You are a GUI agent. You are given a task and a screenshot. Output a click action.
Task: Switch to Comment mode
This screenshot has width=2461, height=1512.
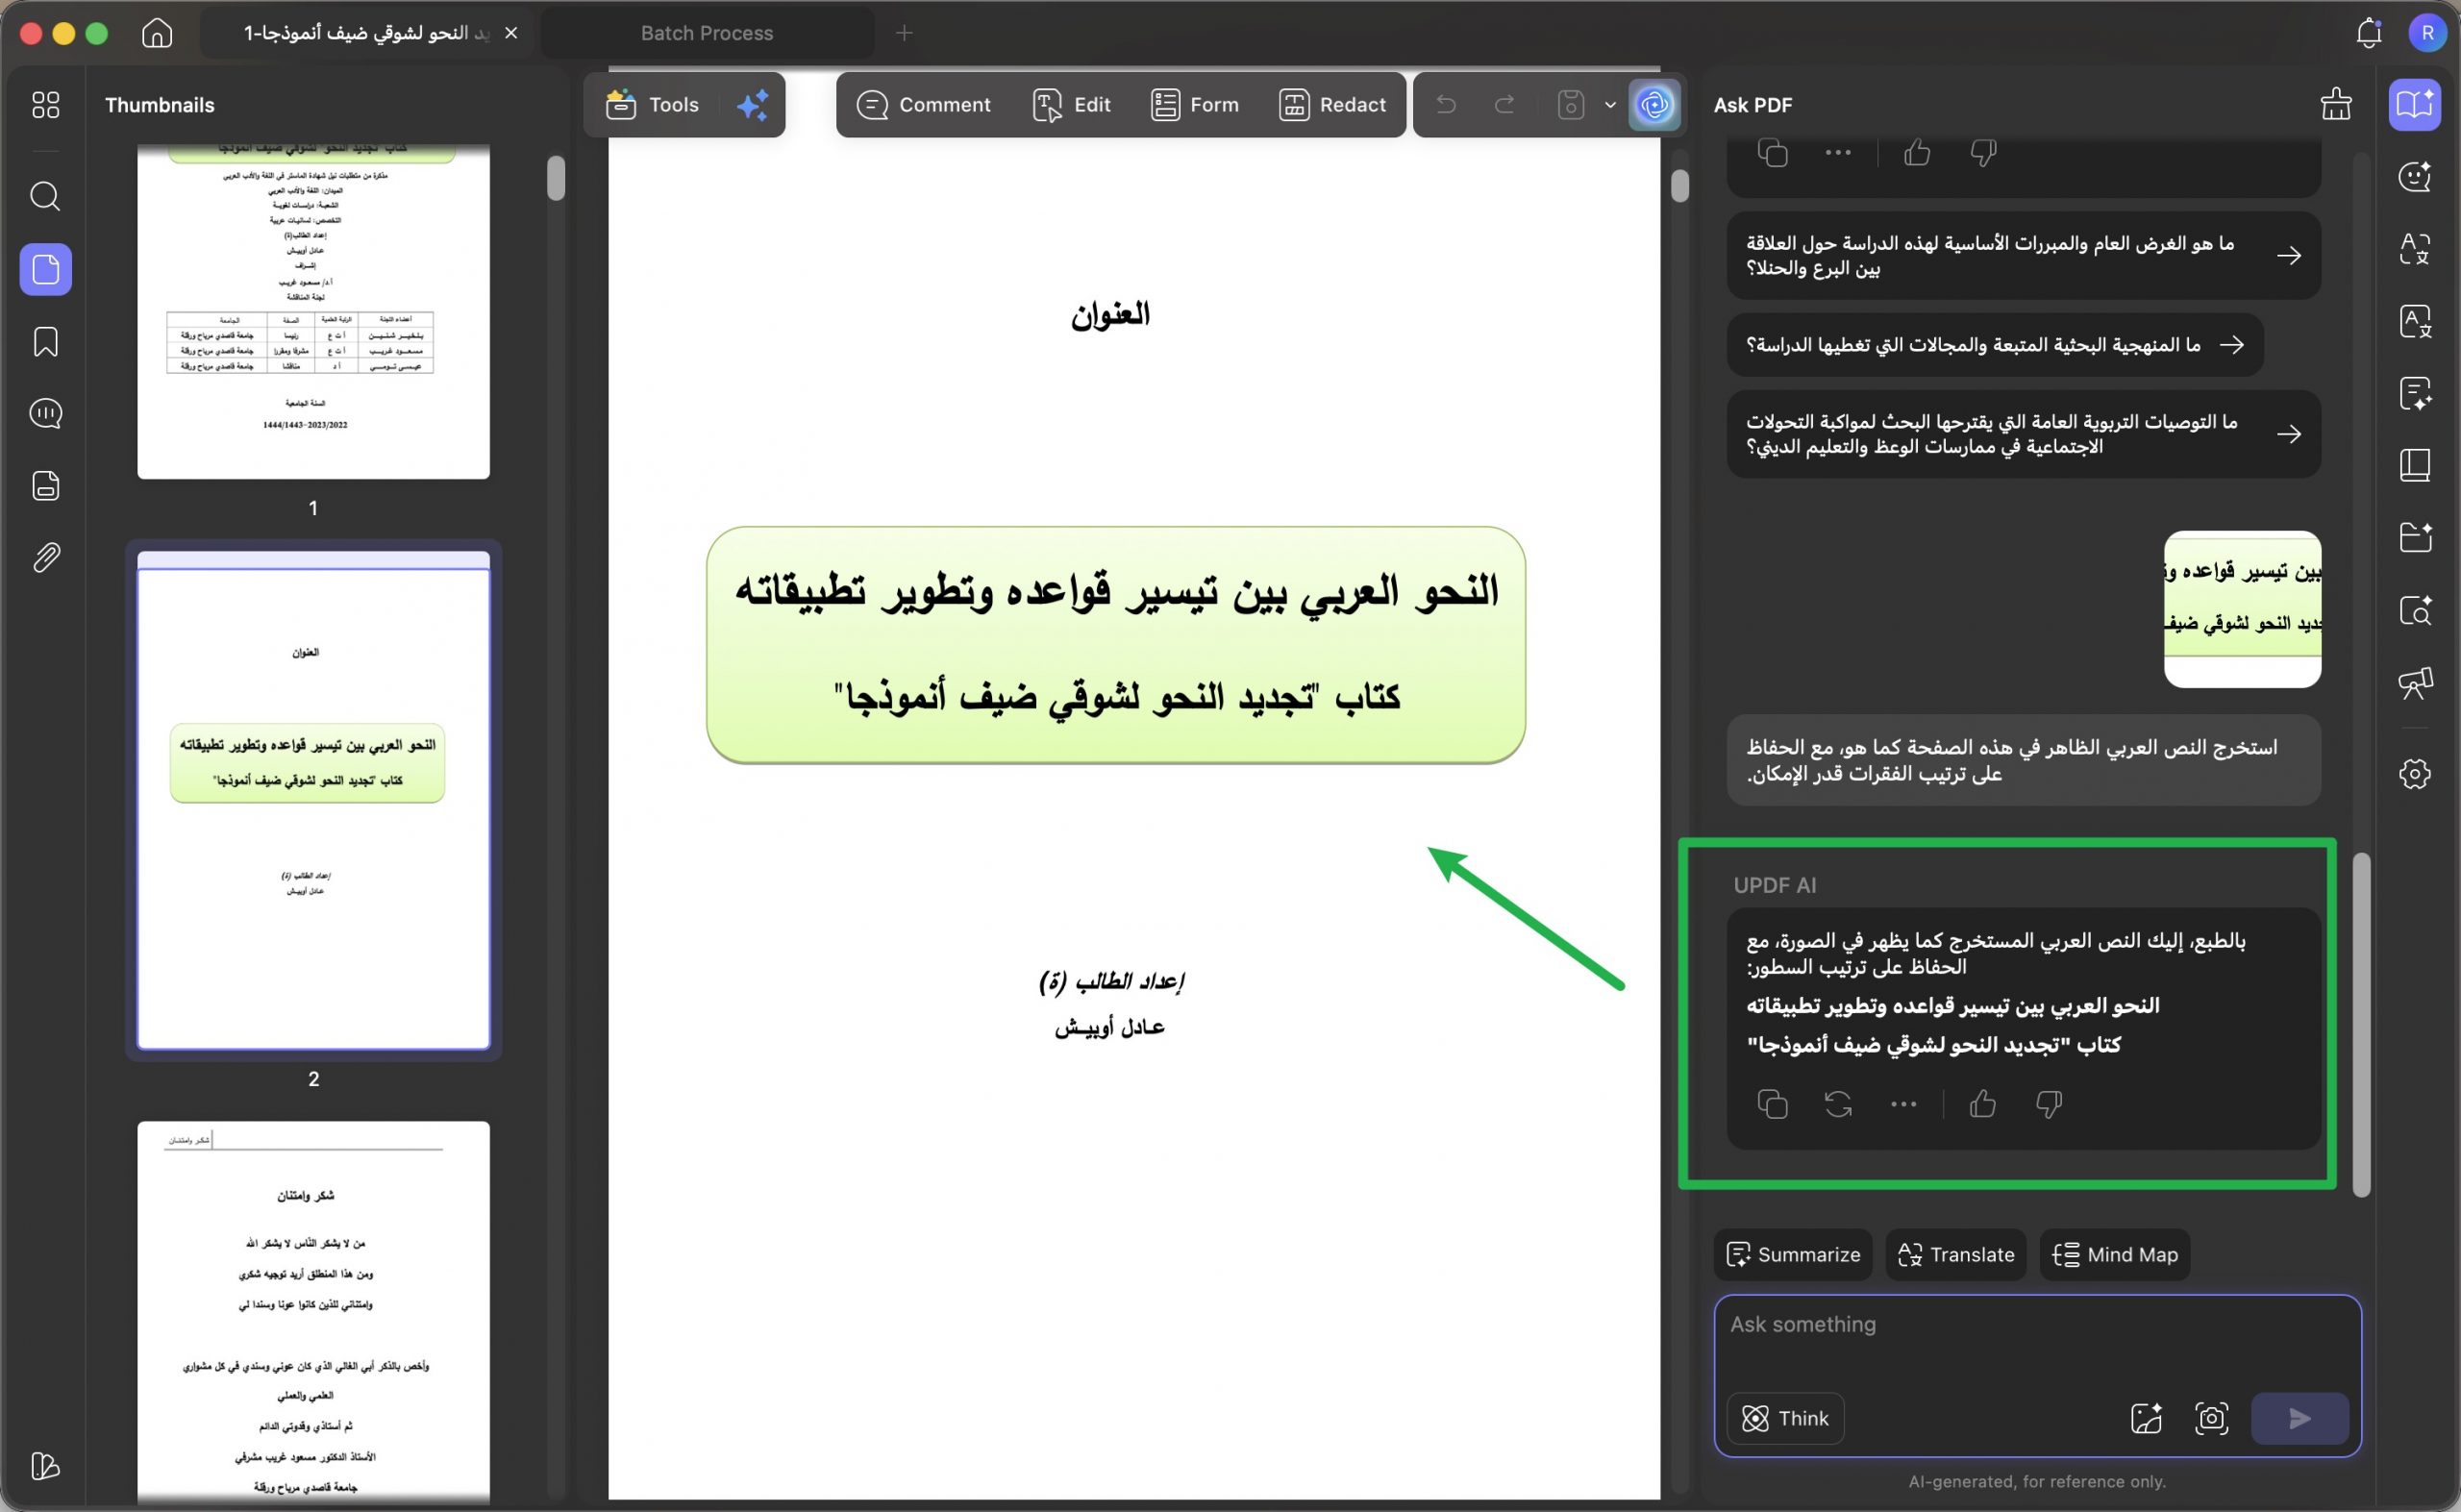(924, 104)
